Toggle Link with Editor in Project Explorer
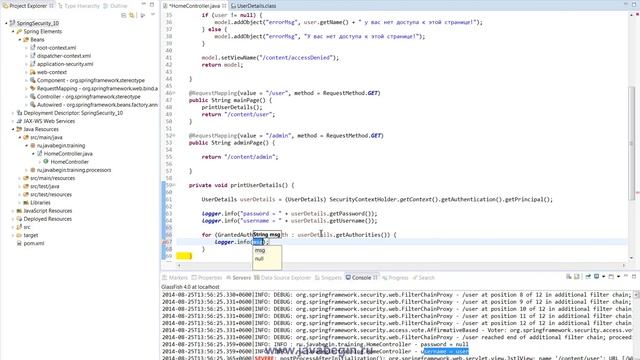Viewport: 640px width, 360px height. point(132,15)
